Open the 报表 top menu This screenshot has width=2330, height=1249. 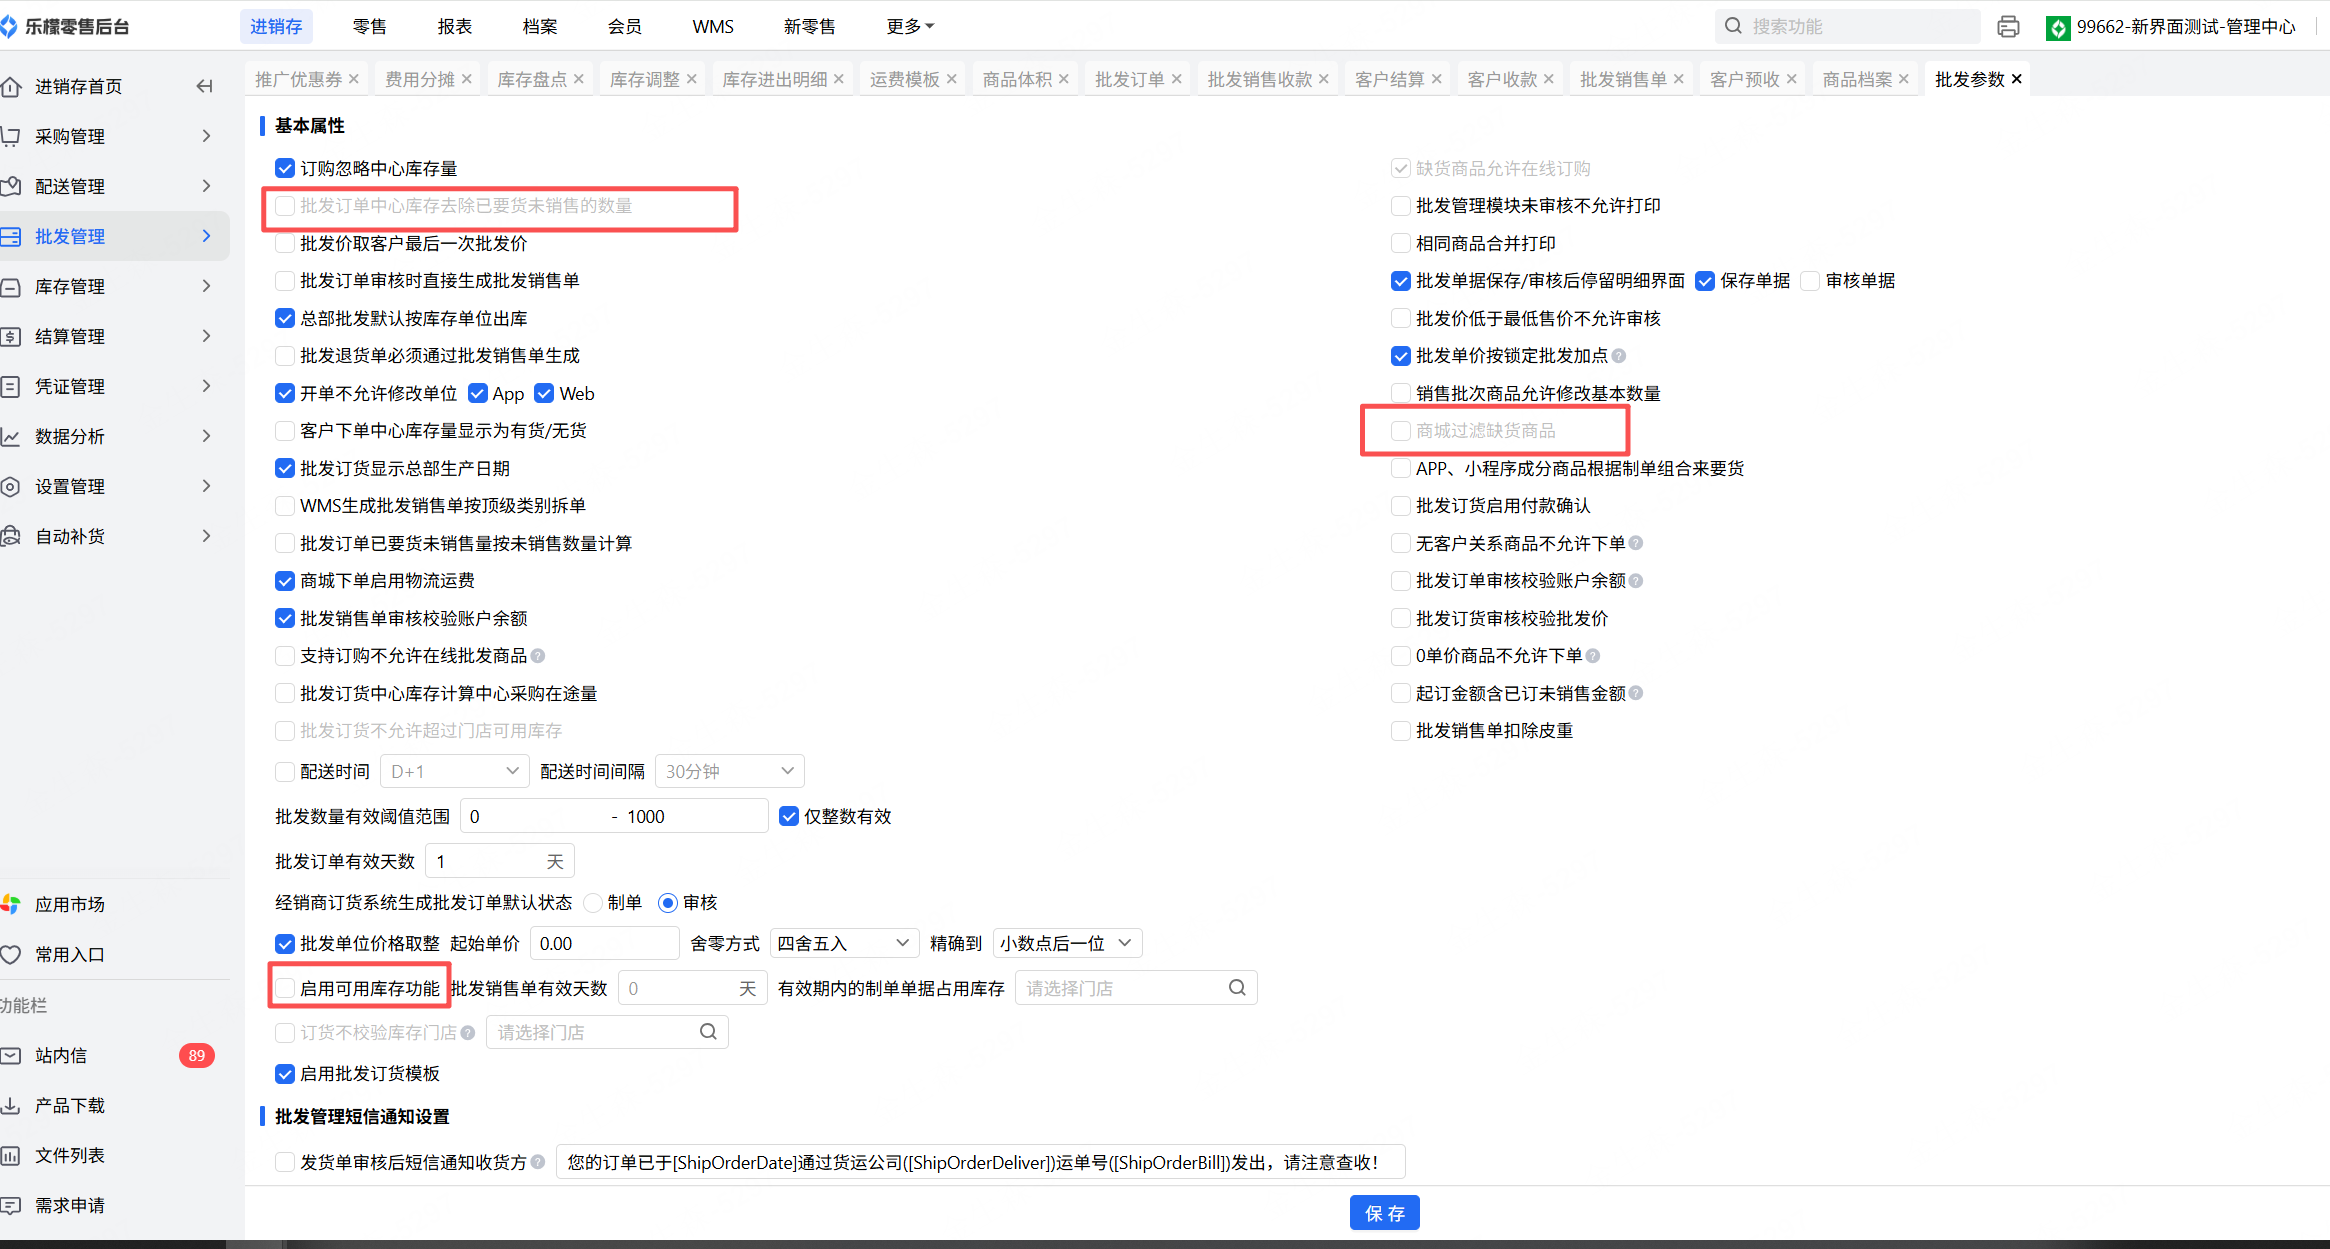coord(454,27)
